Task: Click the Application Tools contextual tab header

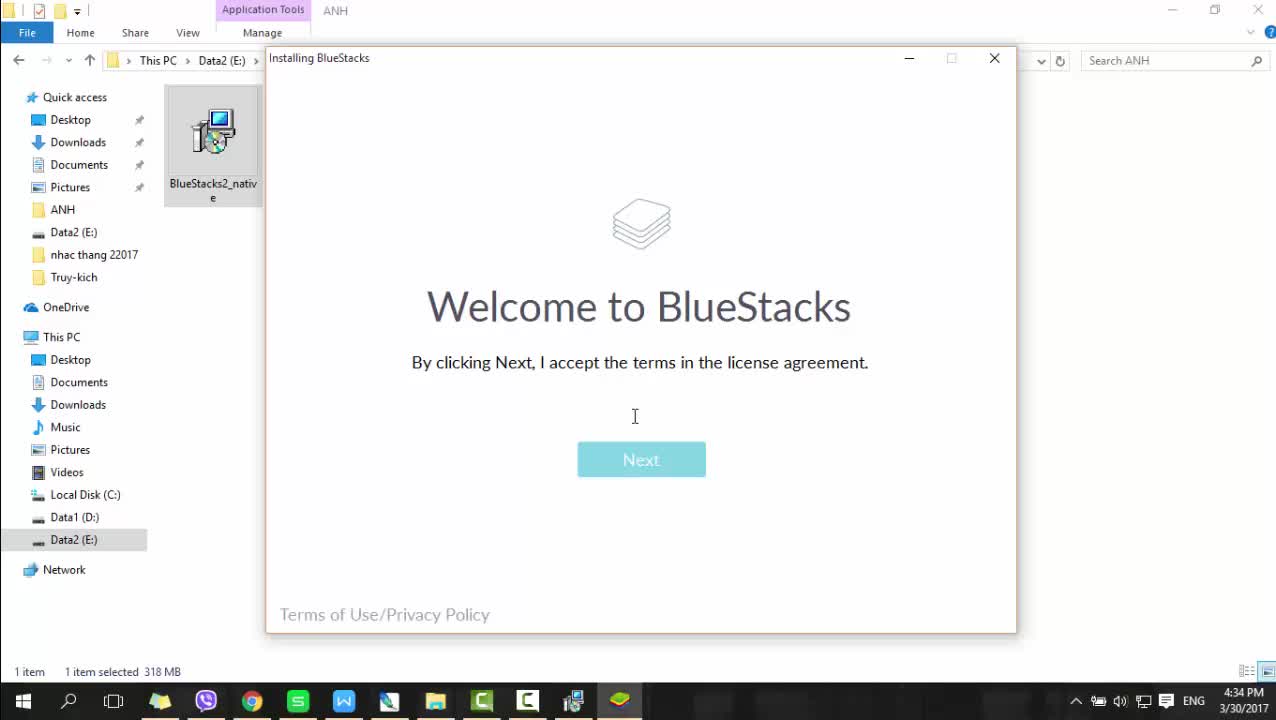Action: coord(263,10)
